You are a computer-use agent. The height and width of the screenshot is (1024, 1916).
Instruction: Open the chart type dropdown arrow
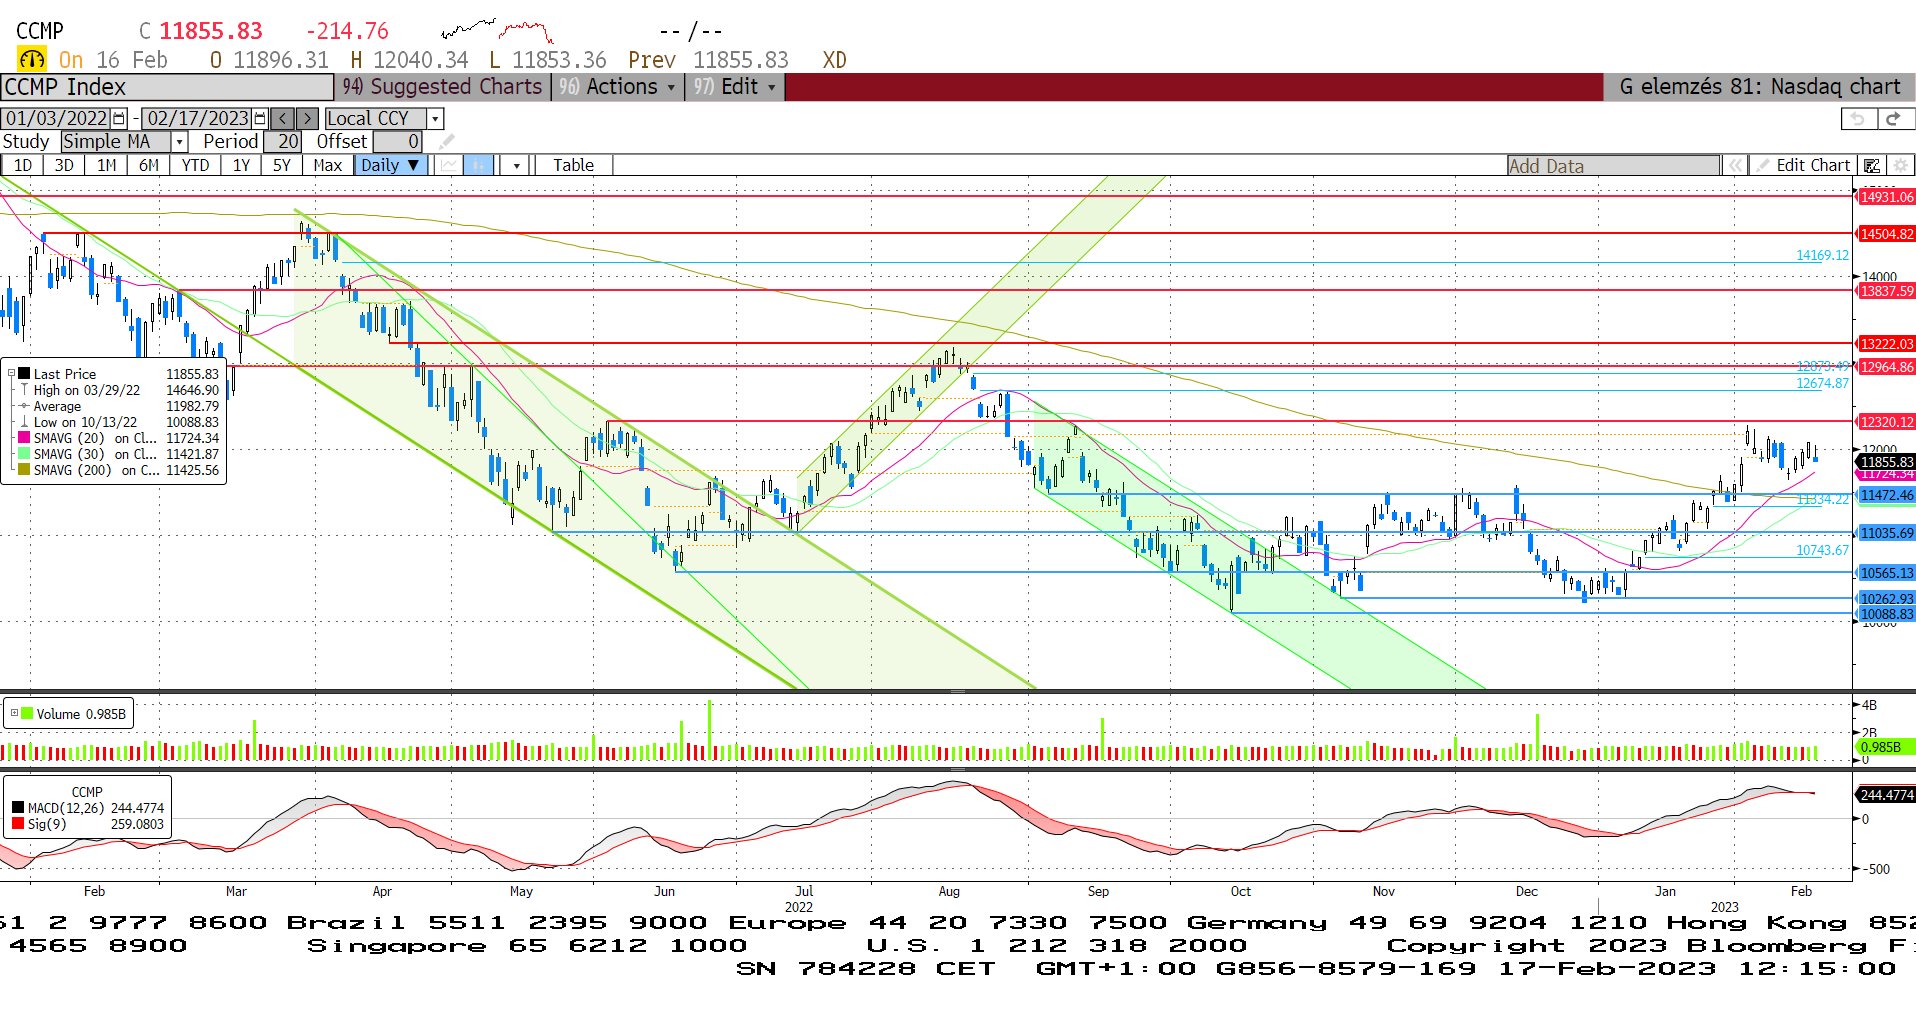(516, 165)
